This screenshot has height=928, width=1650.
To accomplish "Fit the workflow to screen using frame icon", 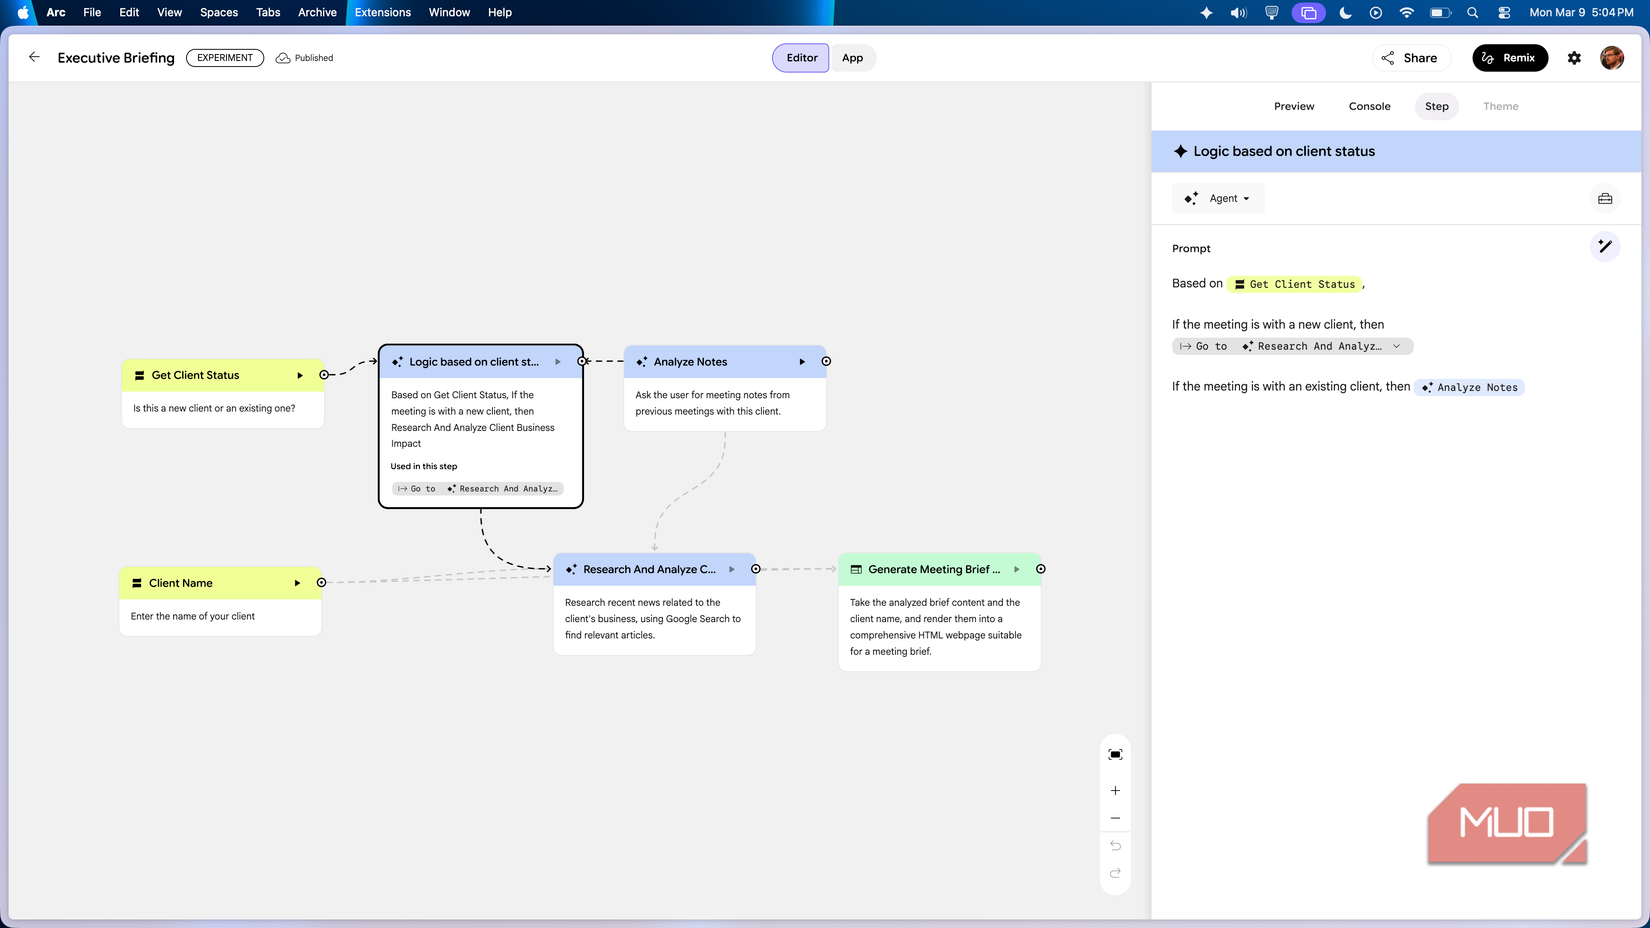I will [x=1115, y=753].
